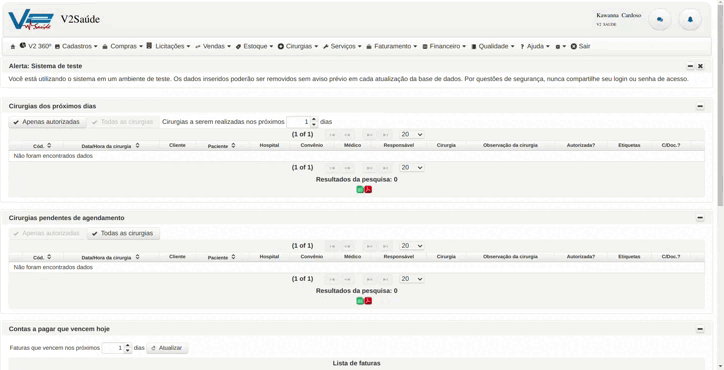This screenshot has width=724, height=370.
Task: Expand the Faturamento dropdown menu
Action: point(392,46)
